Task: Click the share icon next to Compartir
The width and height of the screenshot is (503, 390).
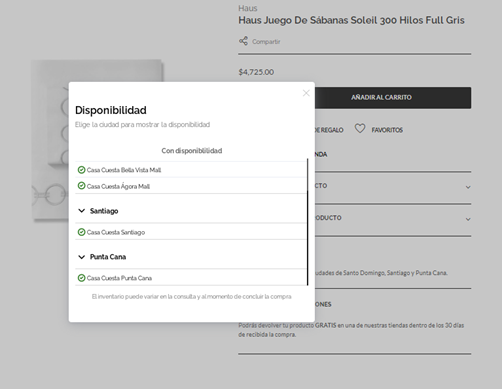Action: (x=243, y=41)
